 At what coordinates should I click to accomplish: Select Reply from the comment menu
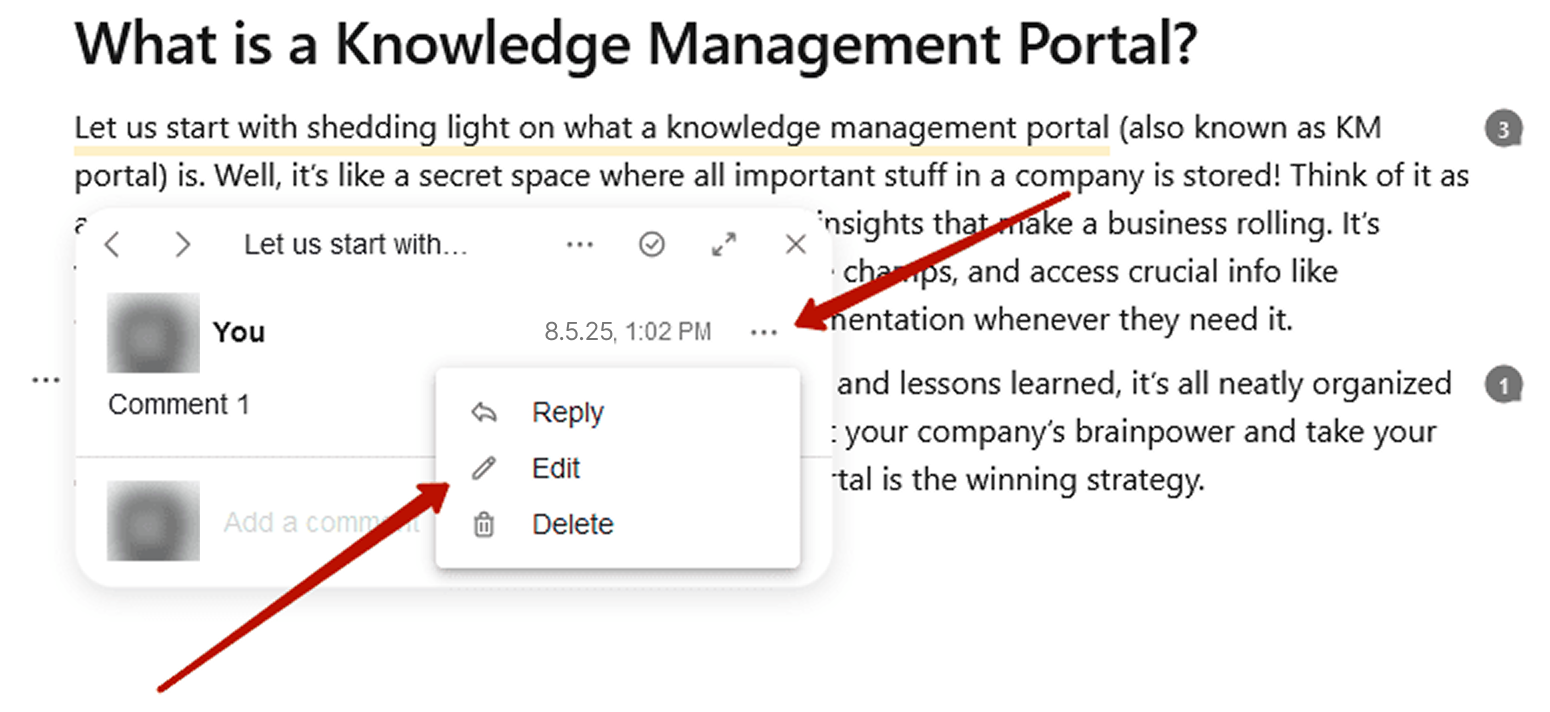567,413
